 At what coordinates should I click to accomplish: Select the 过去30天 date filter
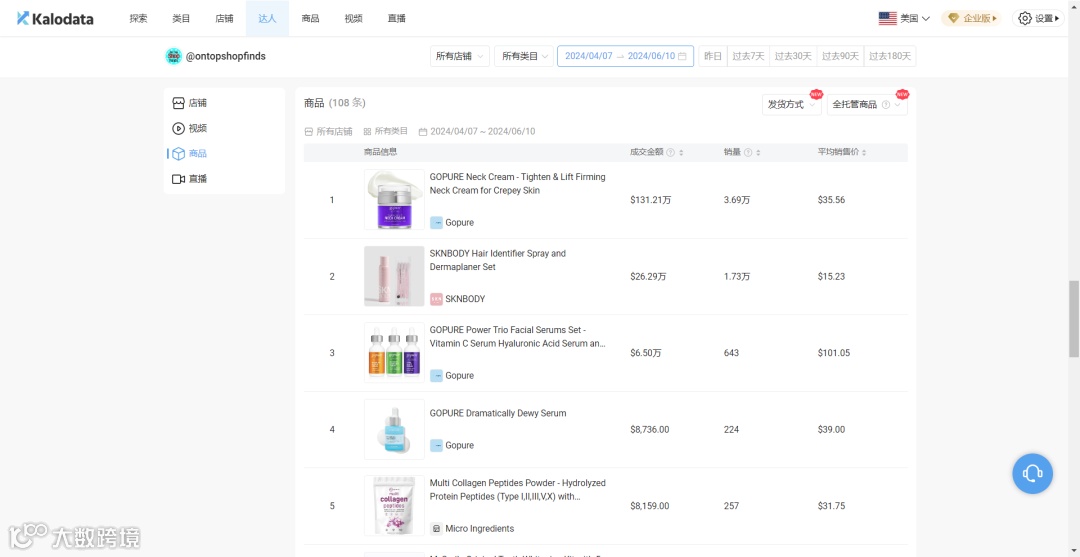point(793,56)
